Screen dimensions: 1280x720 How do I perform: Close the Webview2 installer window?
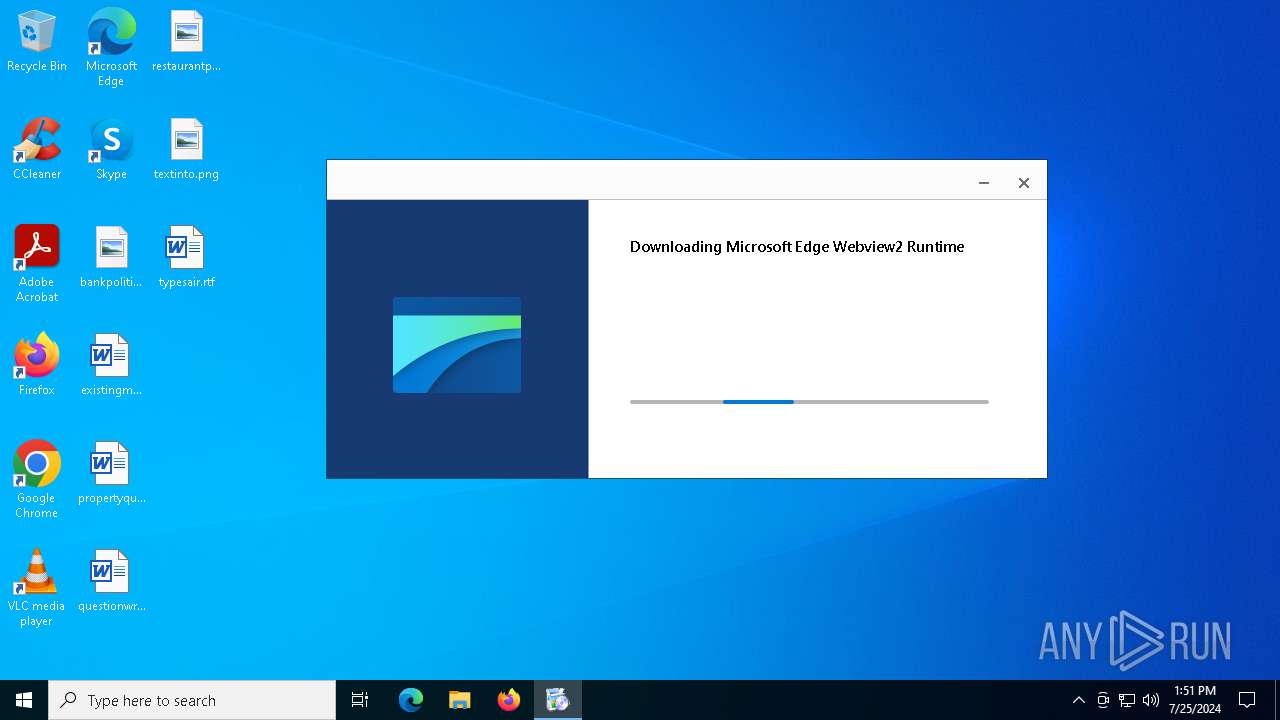[1024, 182]
